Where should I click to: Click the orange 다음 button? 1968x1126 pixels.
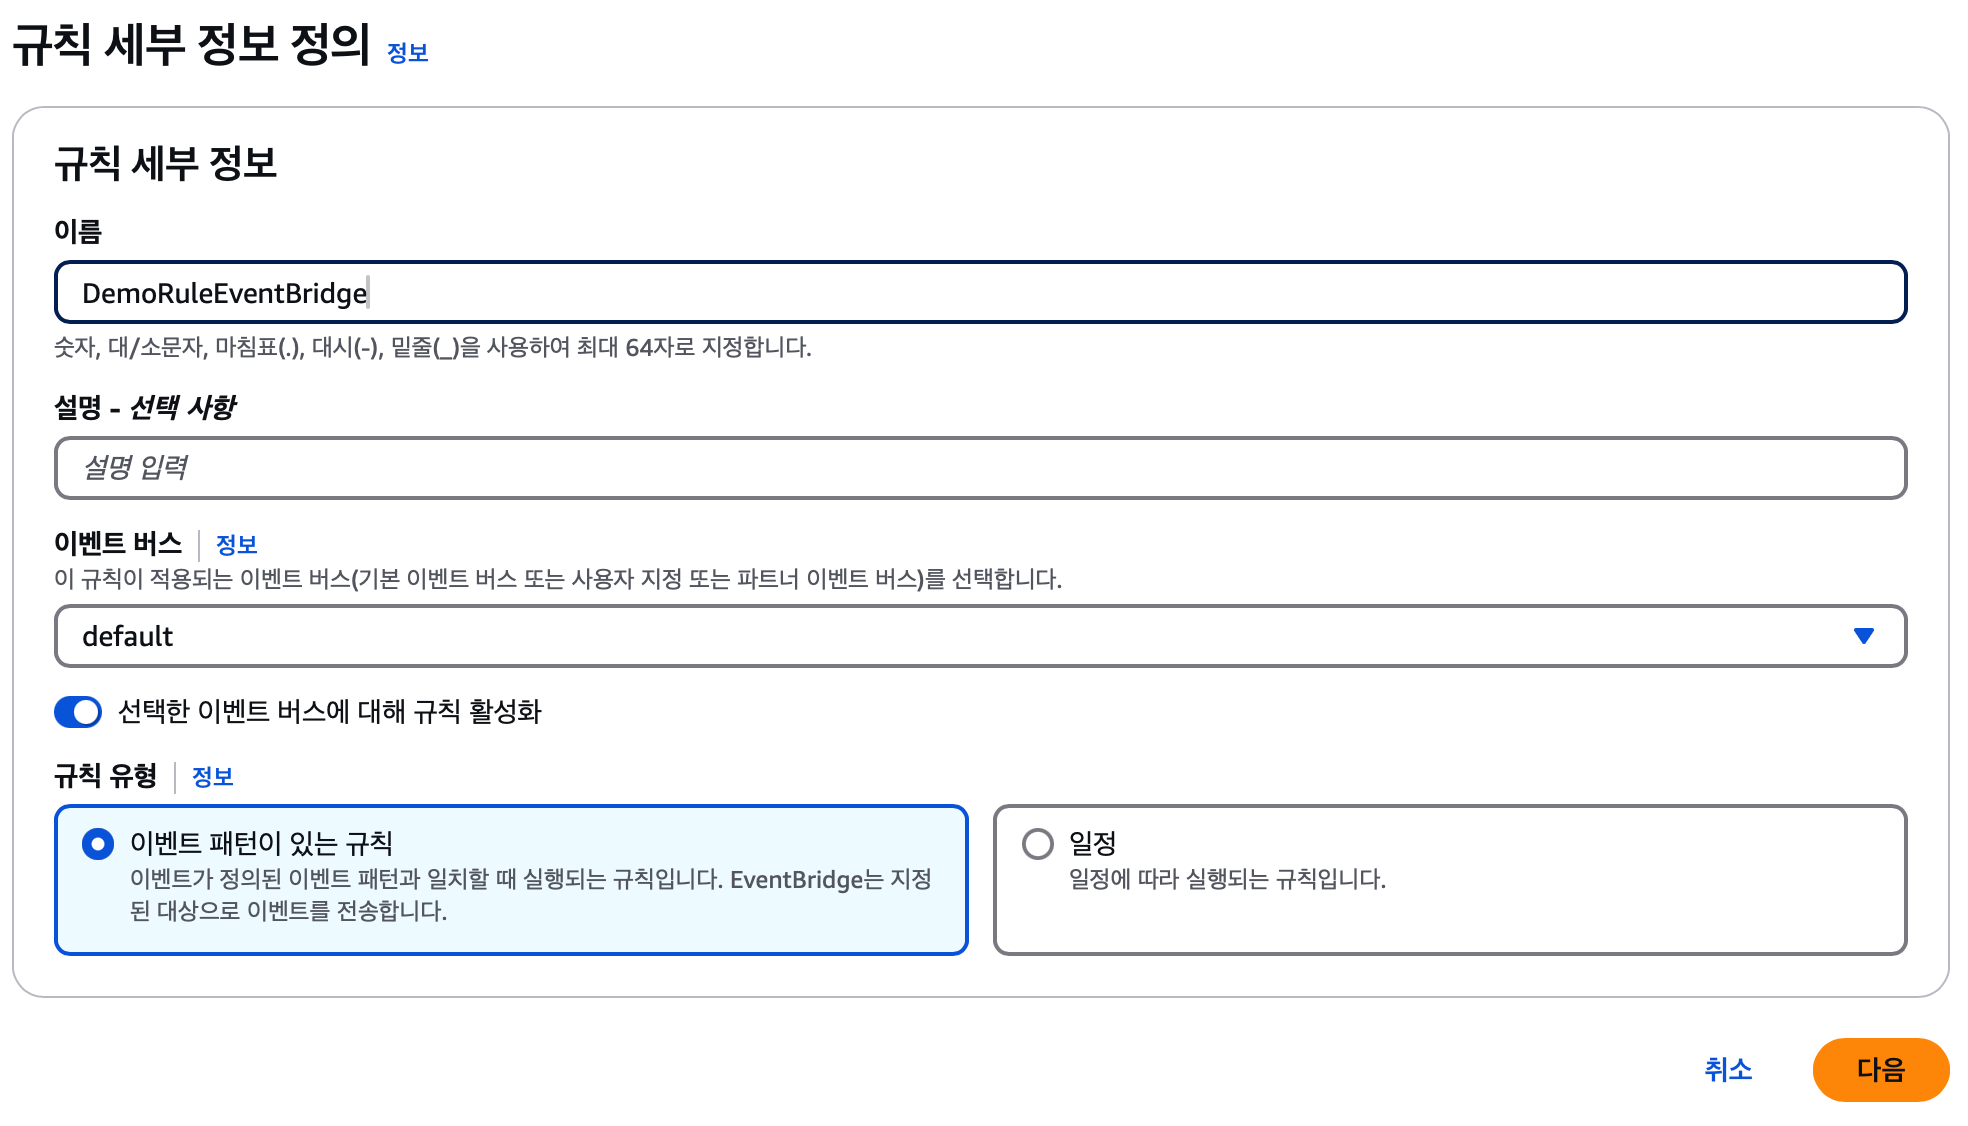point(1880,1070)
